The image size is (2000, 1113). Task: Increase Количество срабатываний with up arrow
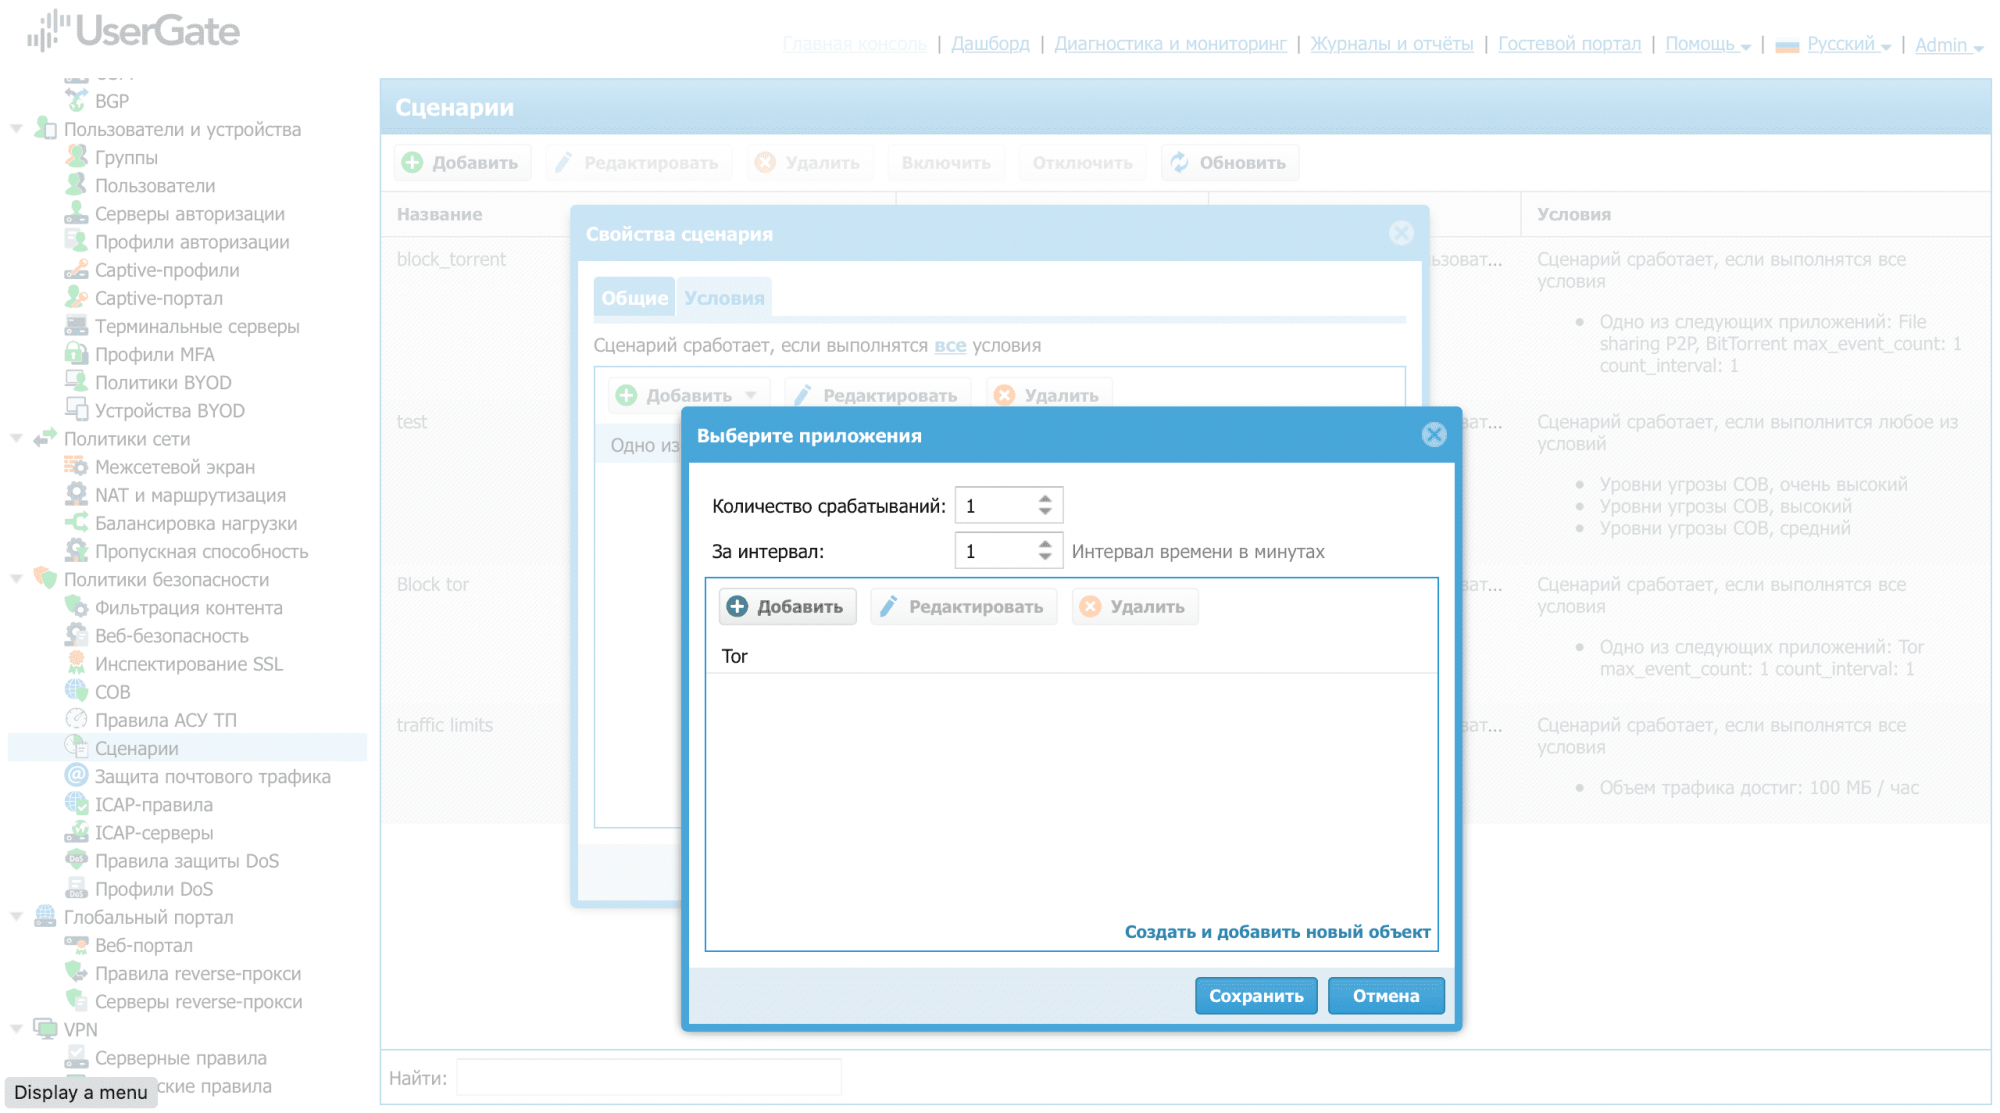[x=1045, y=499]
